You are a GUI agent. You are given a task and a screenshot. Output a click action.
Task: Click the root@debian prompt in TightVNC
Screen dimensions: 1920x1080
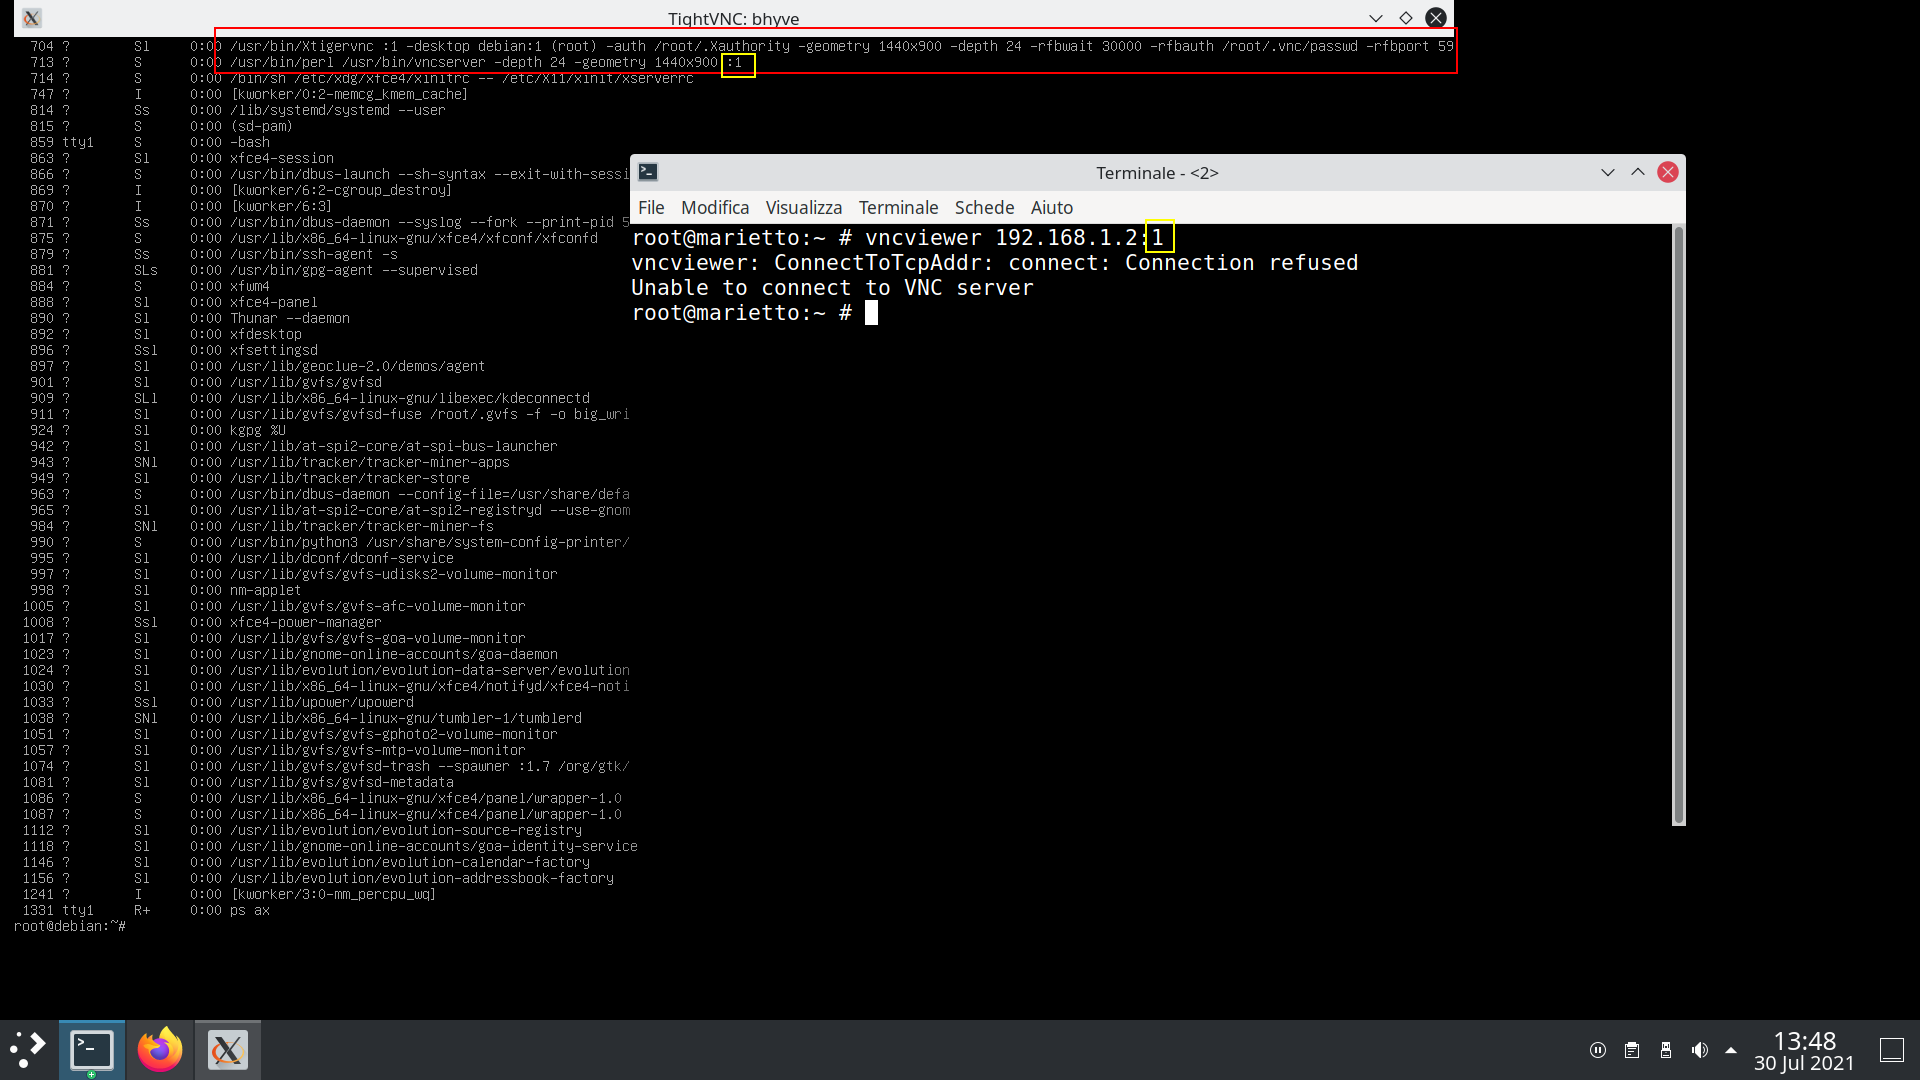tap(70, 926)
